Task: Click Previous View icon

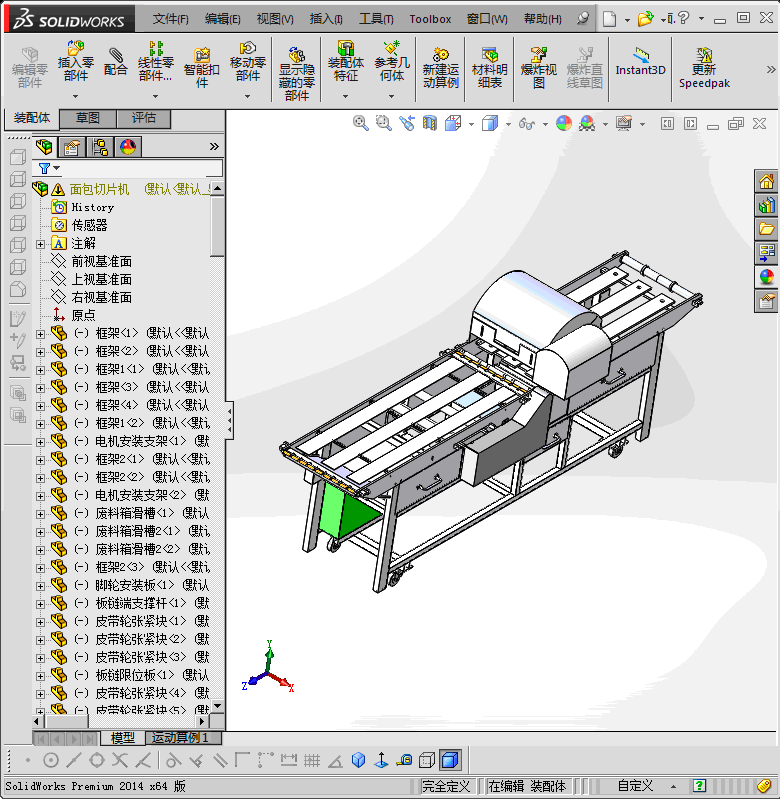Action: pyautogui.click(x=407, y=123)
